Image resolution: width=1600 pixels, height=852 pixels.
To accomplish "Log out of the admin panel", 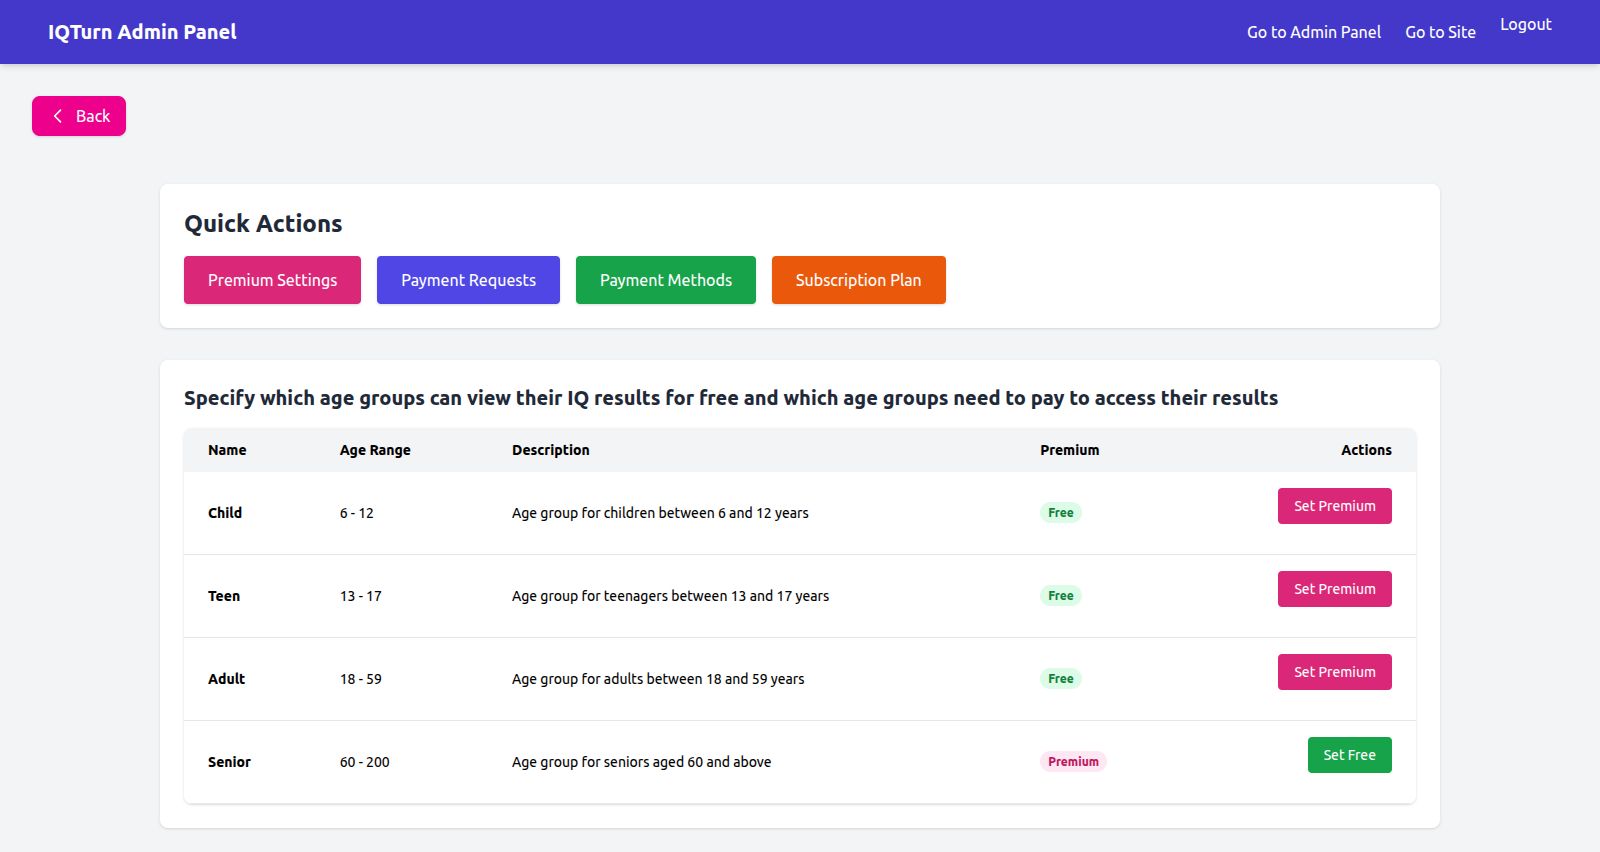I will [x=1525, y=25].
